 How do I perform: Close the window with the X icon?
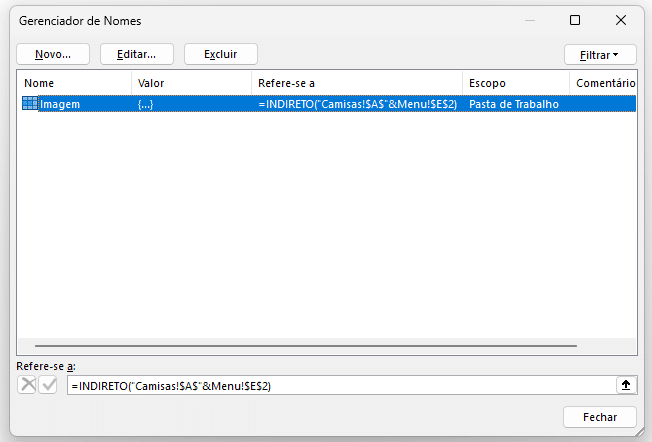coord(621,20)
